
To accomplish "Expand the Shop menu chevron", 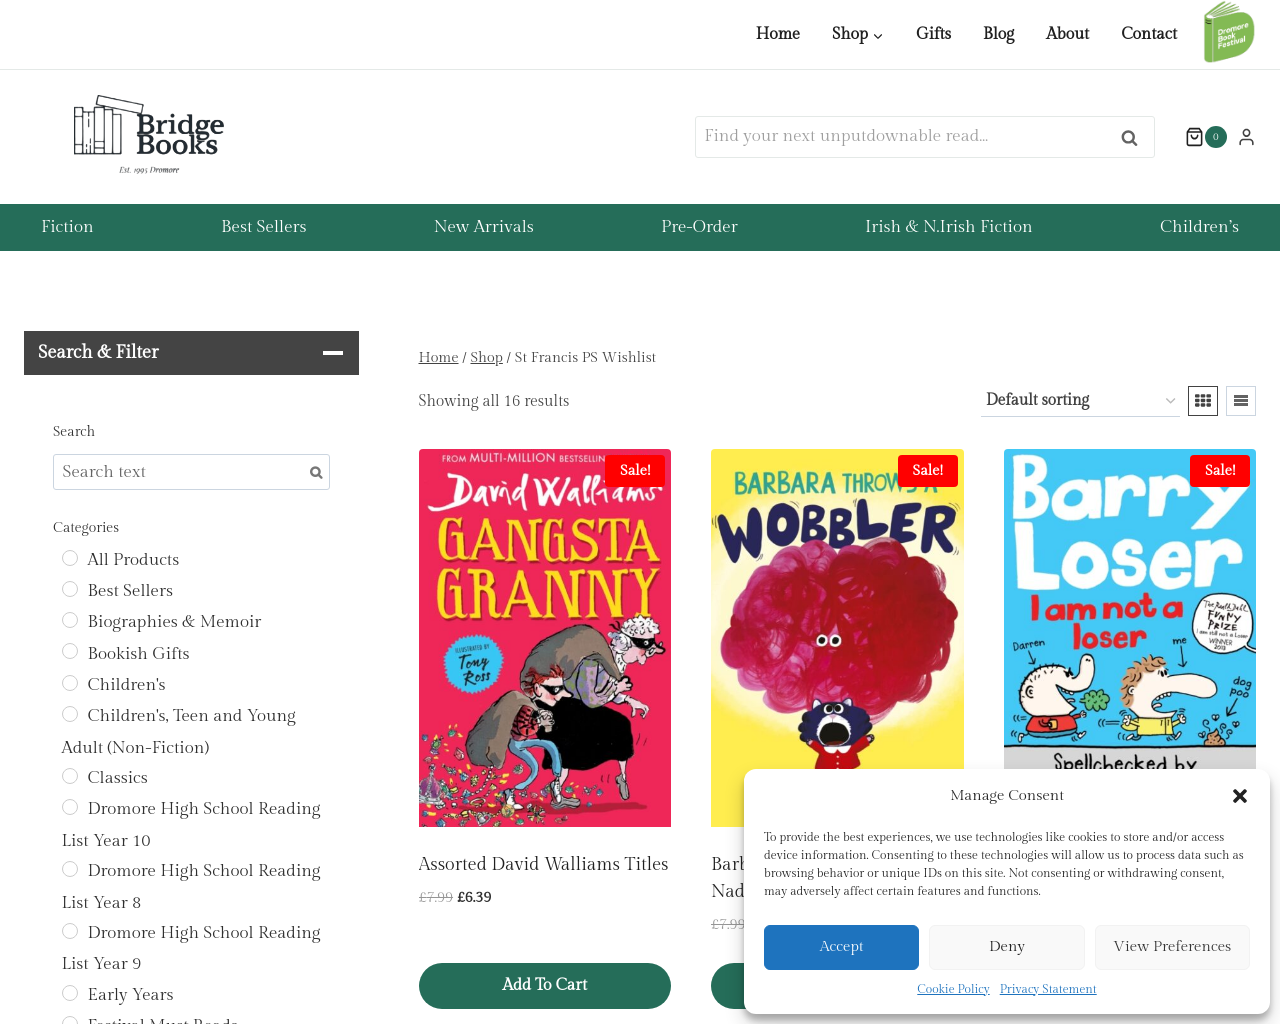I will pyautogui.click(x=878, y=36).
